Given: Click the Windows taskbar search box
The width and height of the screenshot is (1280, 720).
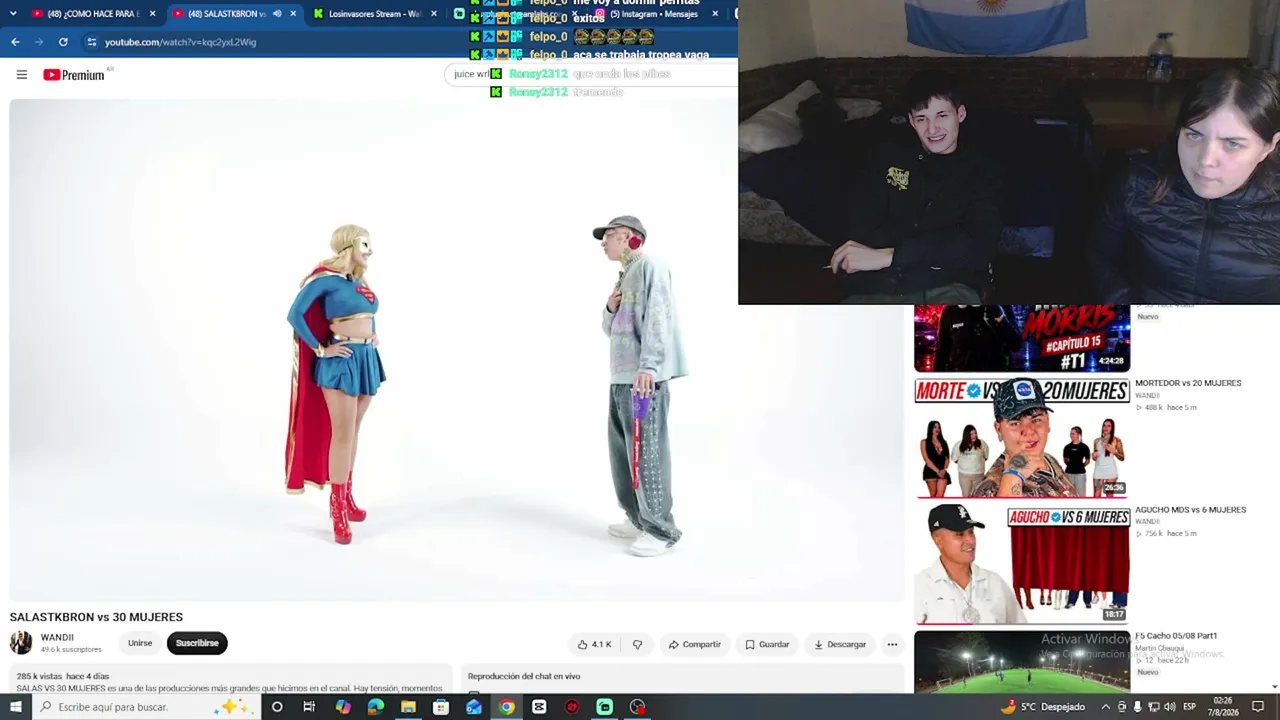Looking at the screenshot, I should tap(146, 707).
